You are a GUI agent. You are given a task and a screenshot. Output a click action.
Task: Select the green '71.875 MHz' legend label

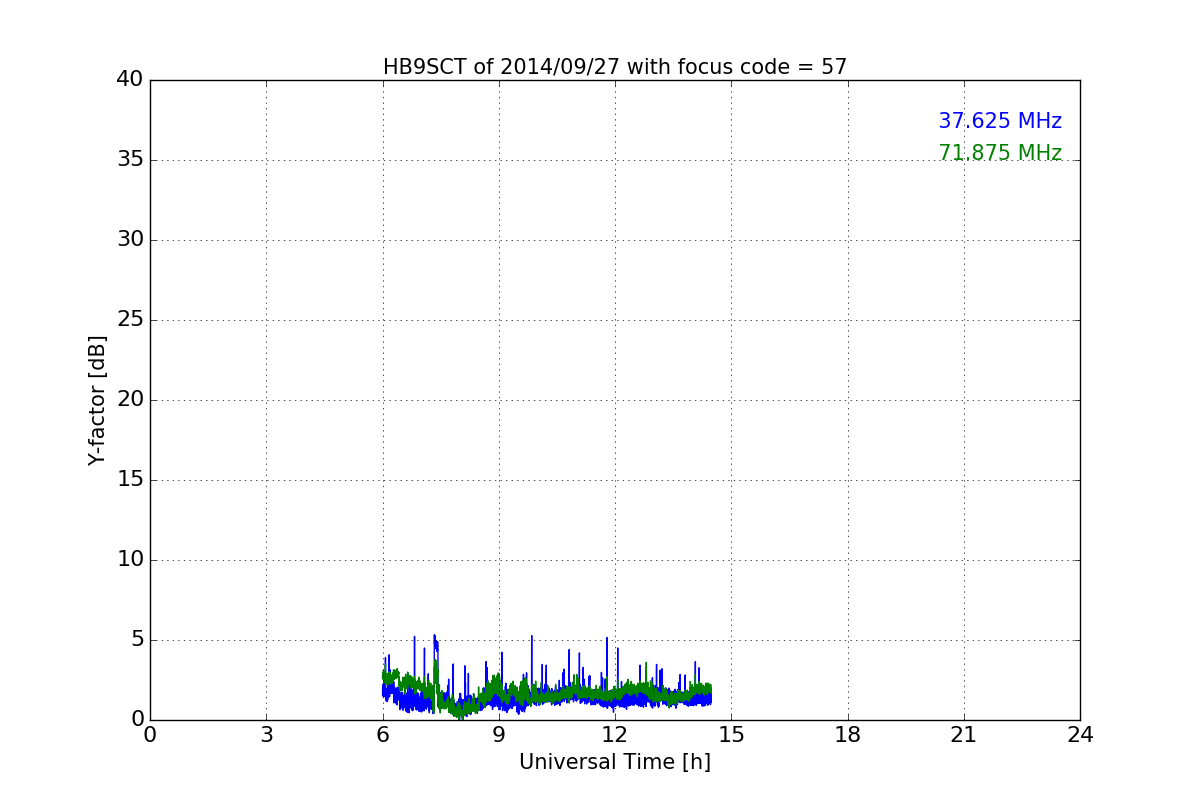click(1000, 153)
